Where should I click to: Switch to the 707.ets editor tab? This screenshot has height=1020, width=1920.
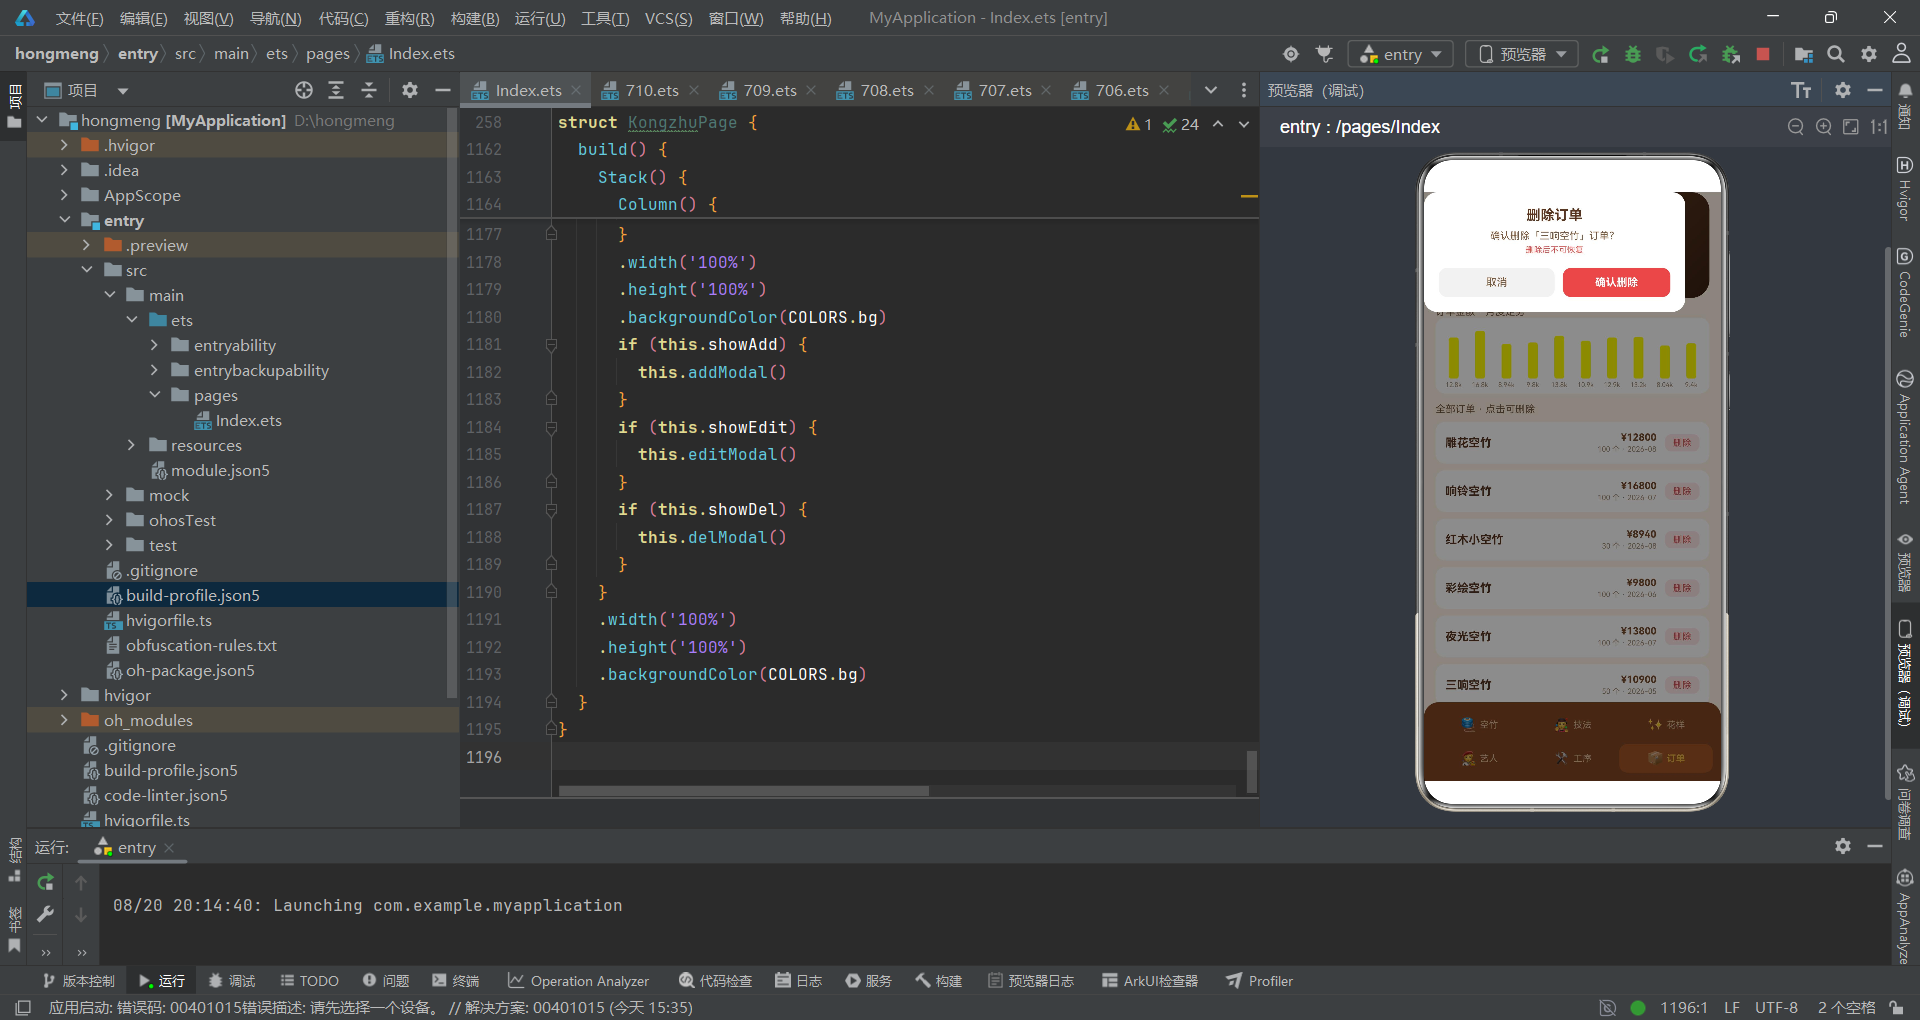(1004, 90)
